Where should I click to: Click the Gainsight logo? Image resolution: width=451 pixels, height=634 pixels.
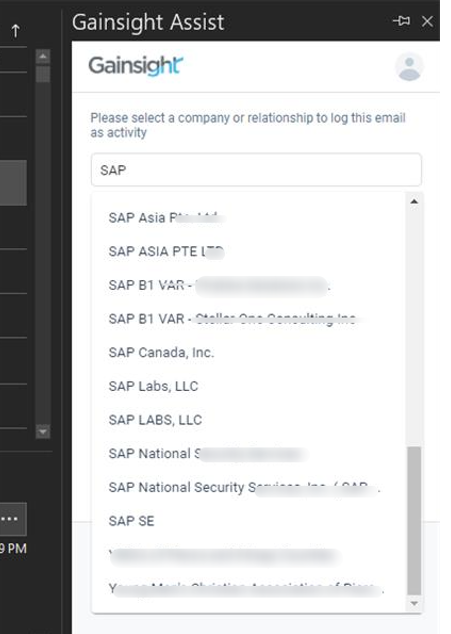click(136, 66)
